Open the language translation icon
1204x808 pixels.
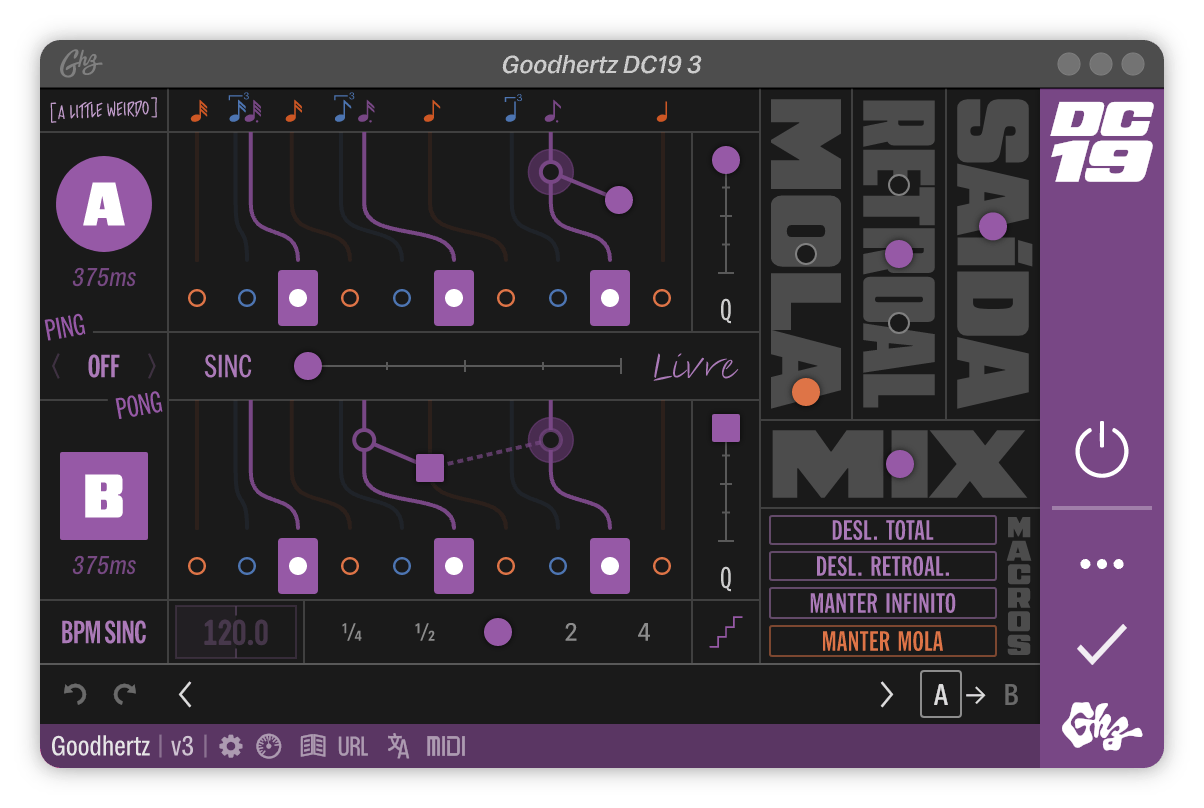click(x=398, y=746)
